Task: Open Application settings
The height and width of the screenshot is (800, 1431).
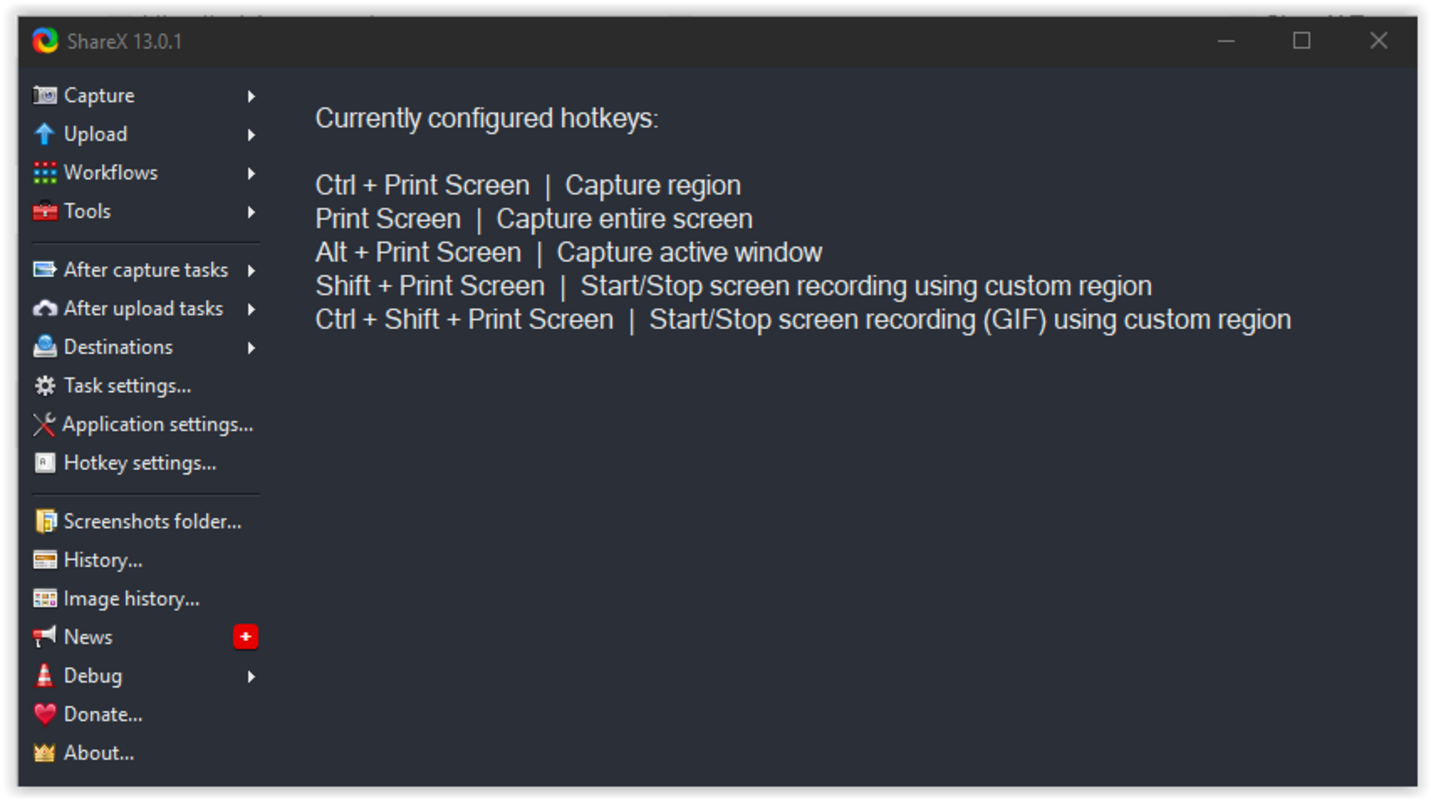Action: click(157, 425)
